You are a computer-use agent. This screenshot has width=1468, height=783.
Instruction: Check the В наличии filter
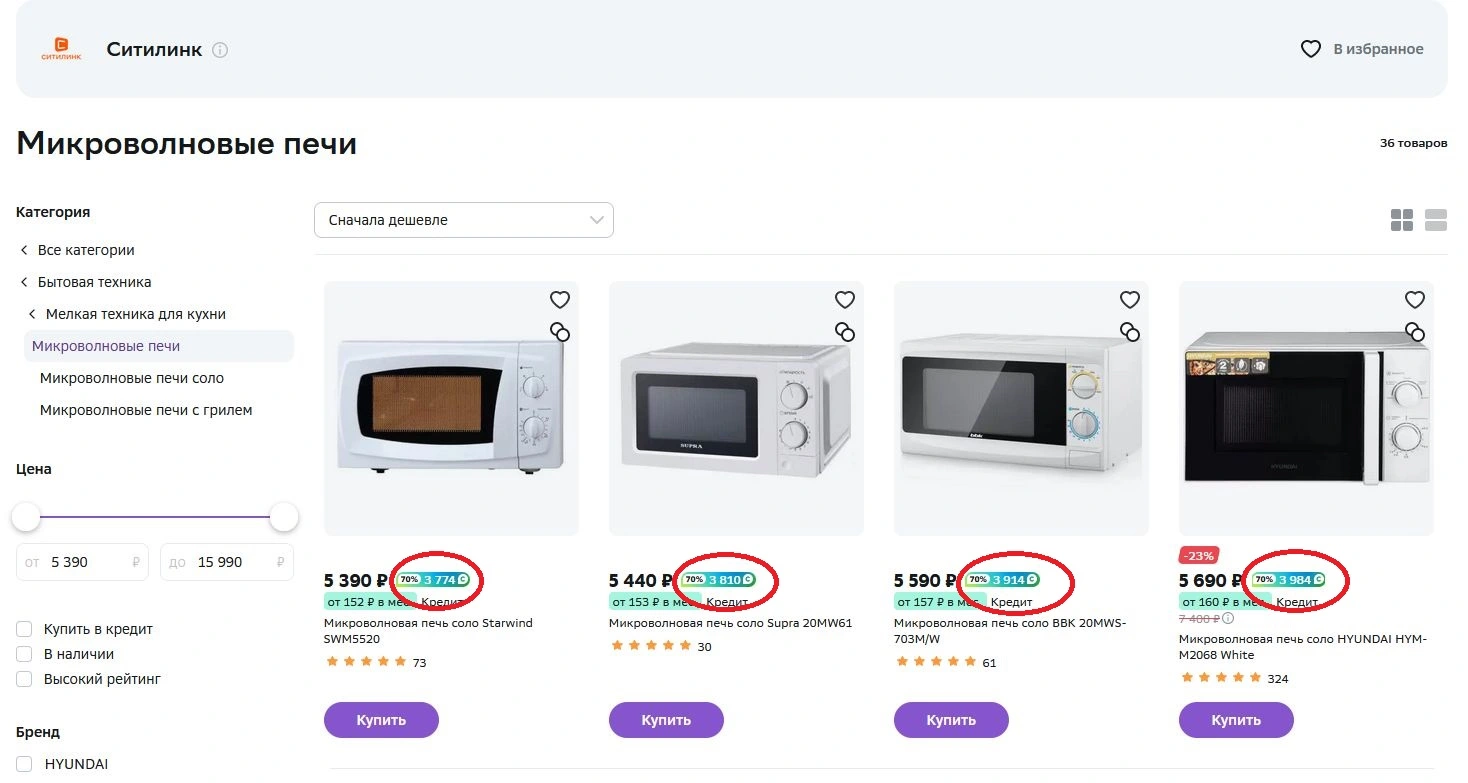[x=24, y=654]
